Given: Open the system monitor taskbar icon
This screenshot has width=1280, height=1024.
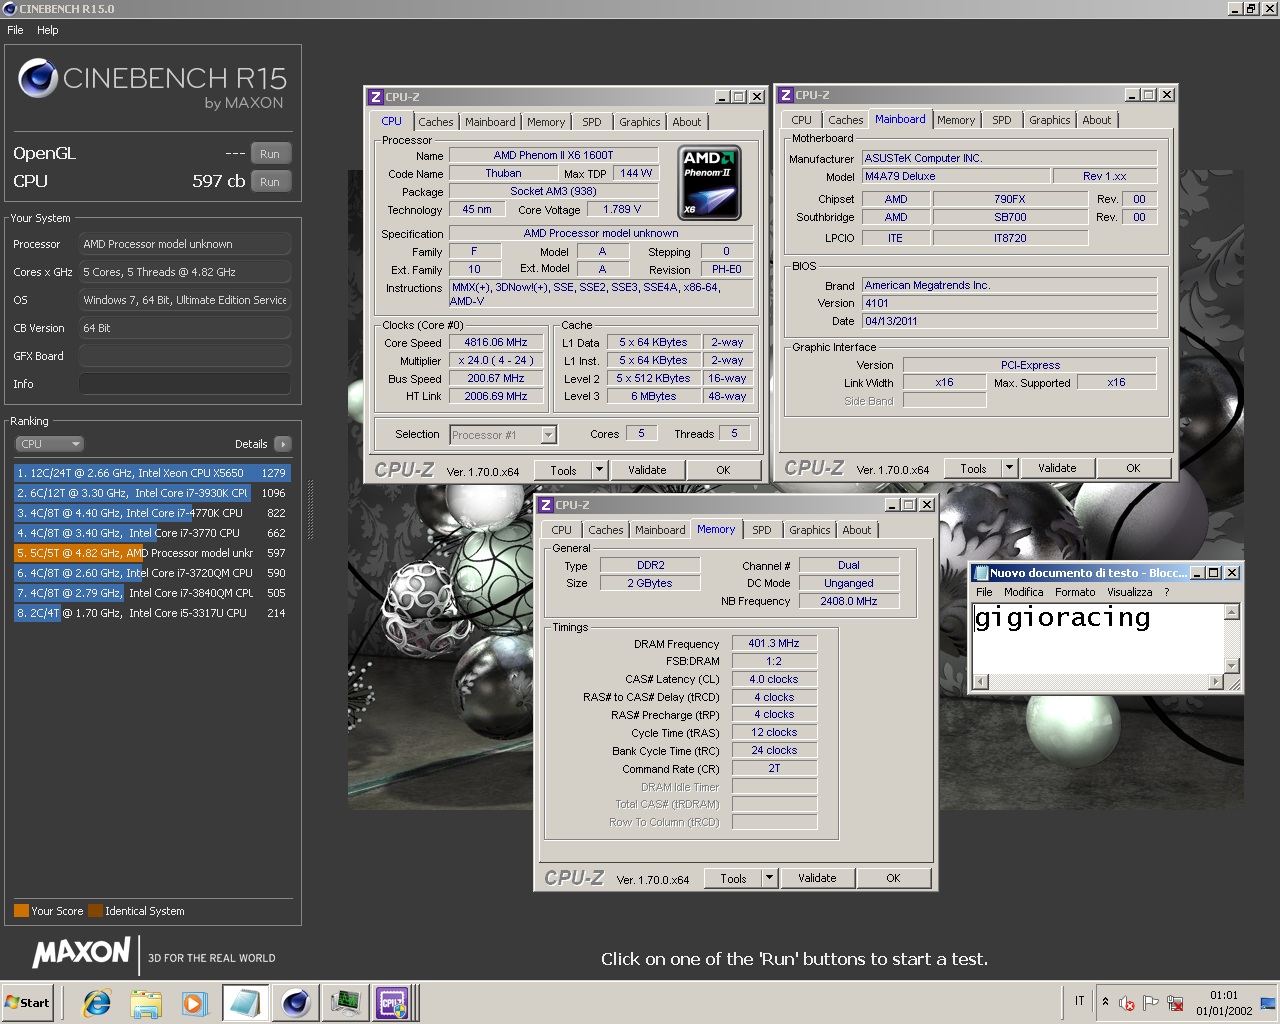Looking at the screenshot, I should tap(345, 1003).
